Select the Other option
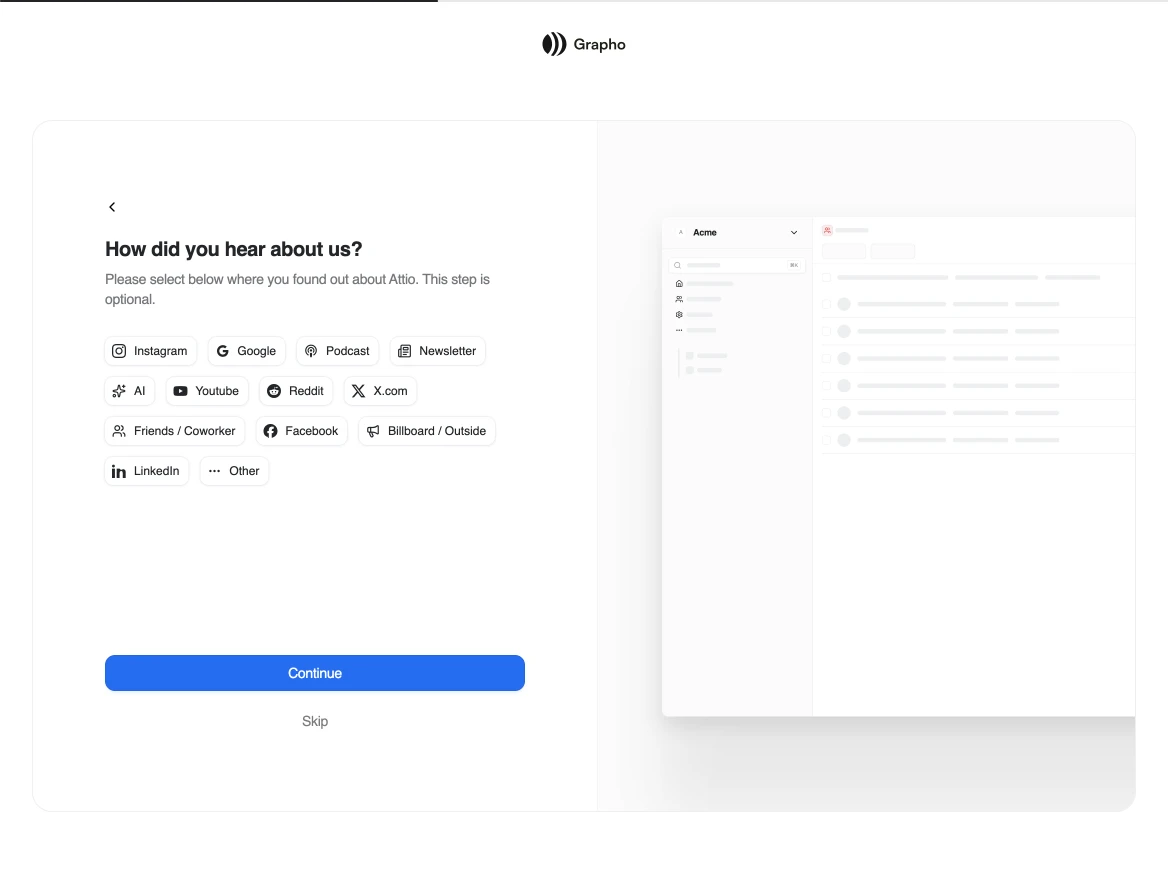 (x=234, y=471)
